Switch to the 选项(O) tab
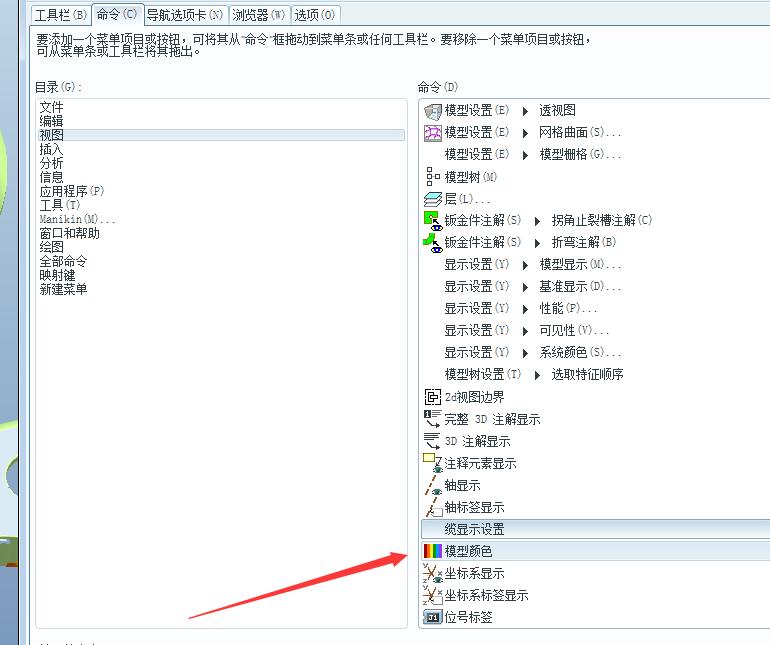This screenshot has height=645, width=770. coord(315,15)
